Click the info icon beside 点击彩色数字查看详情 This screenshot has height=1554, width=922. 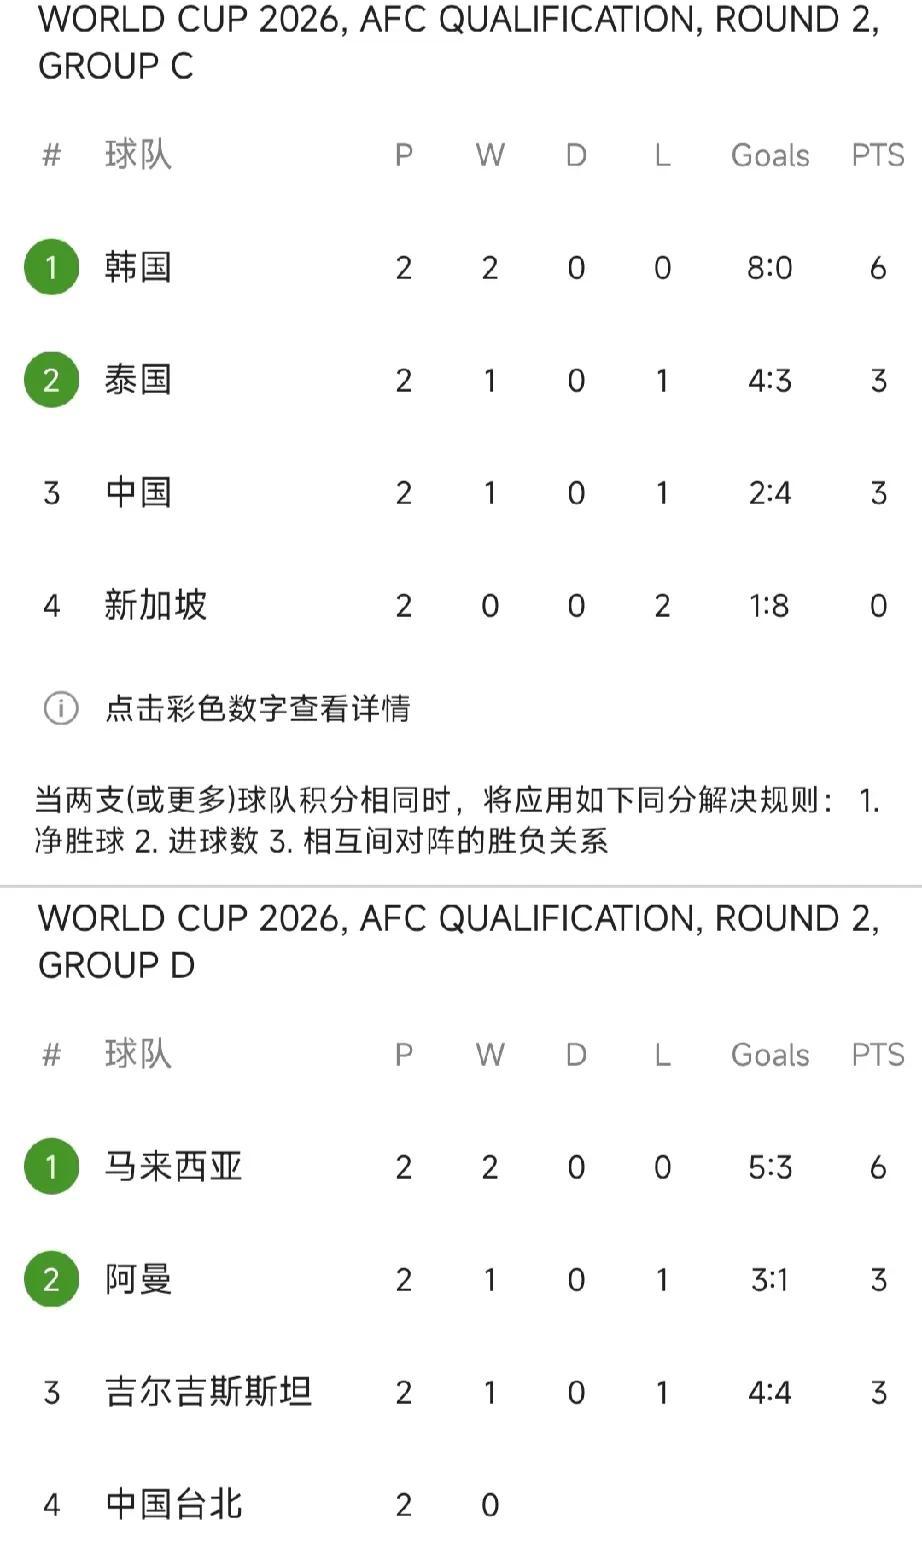pyautogui.click(x=61, y=709)
